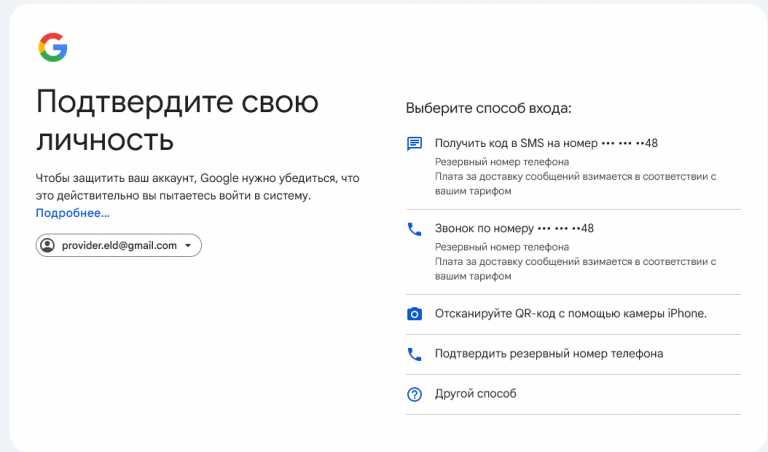
Task: Click the provider.eld@gmail.com account selector text
Action: [119, 245]
